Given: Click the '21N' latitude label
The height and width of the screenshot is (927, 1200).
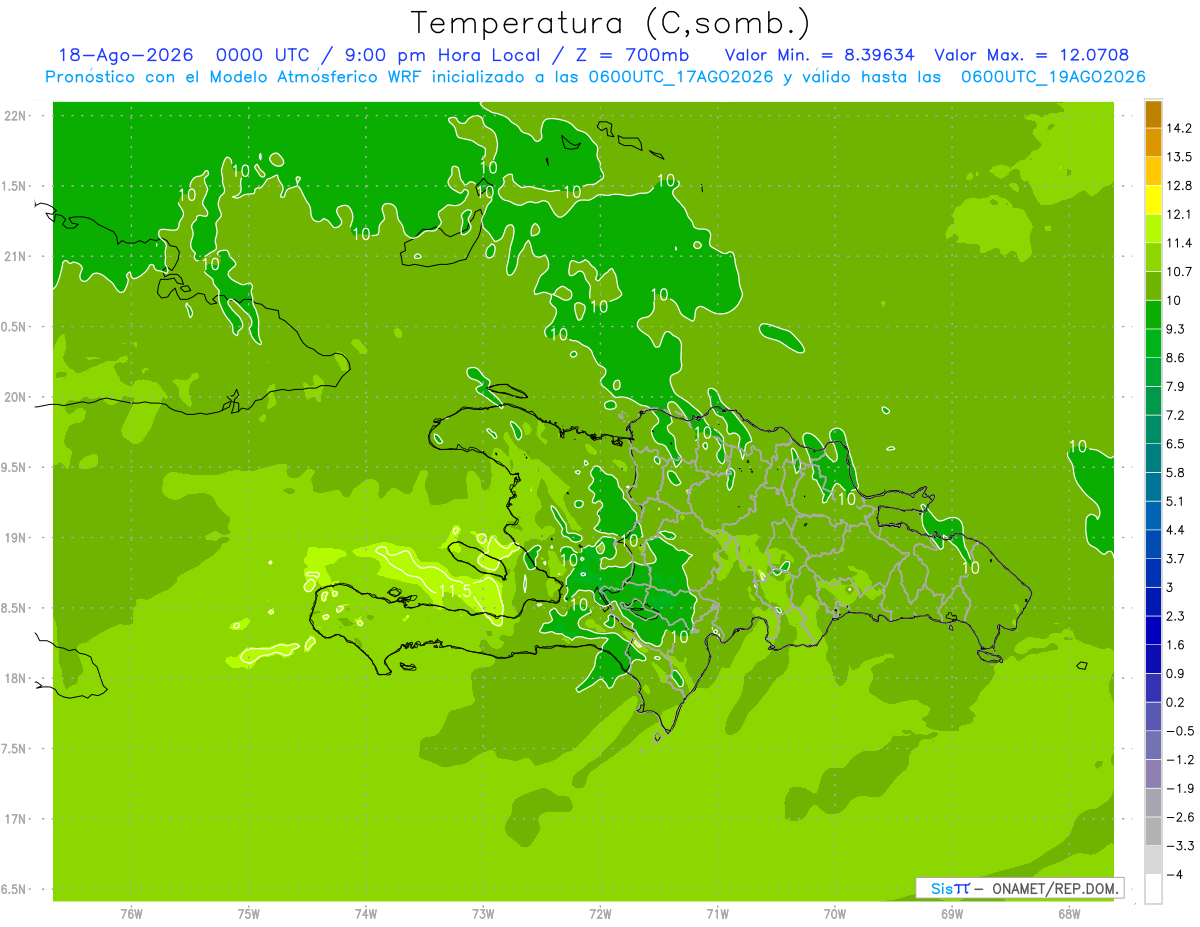Looking at the screenshot, I should tap(16, 257).
